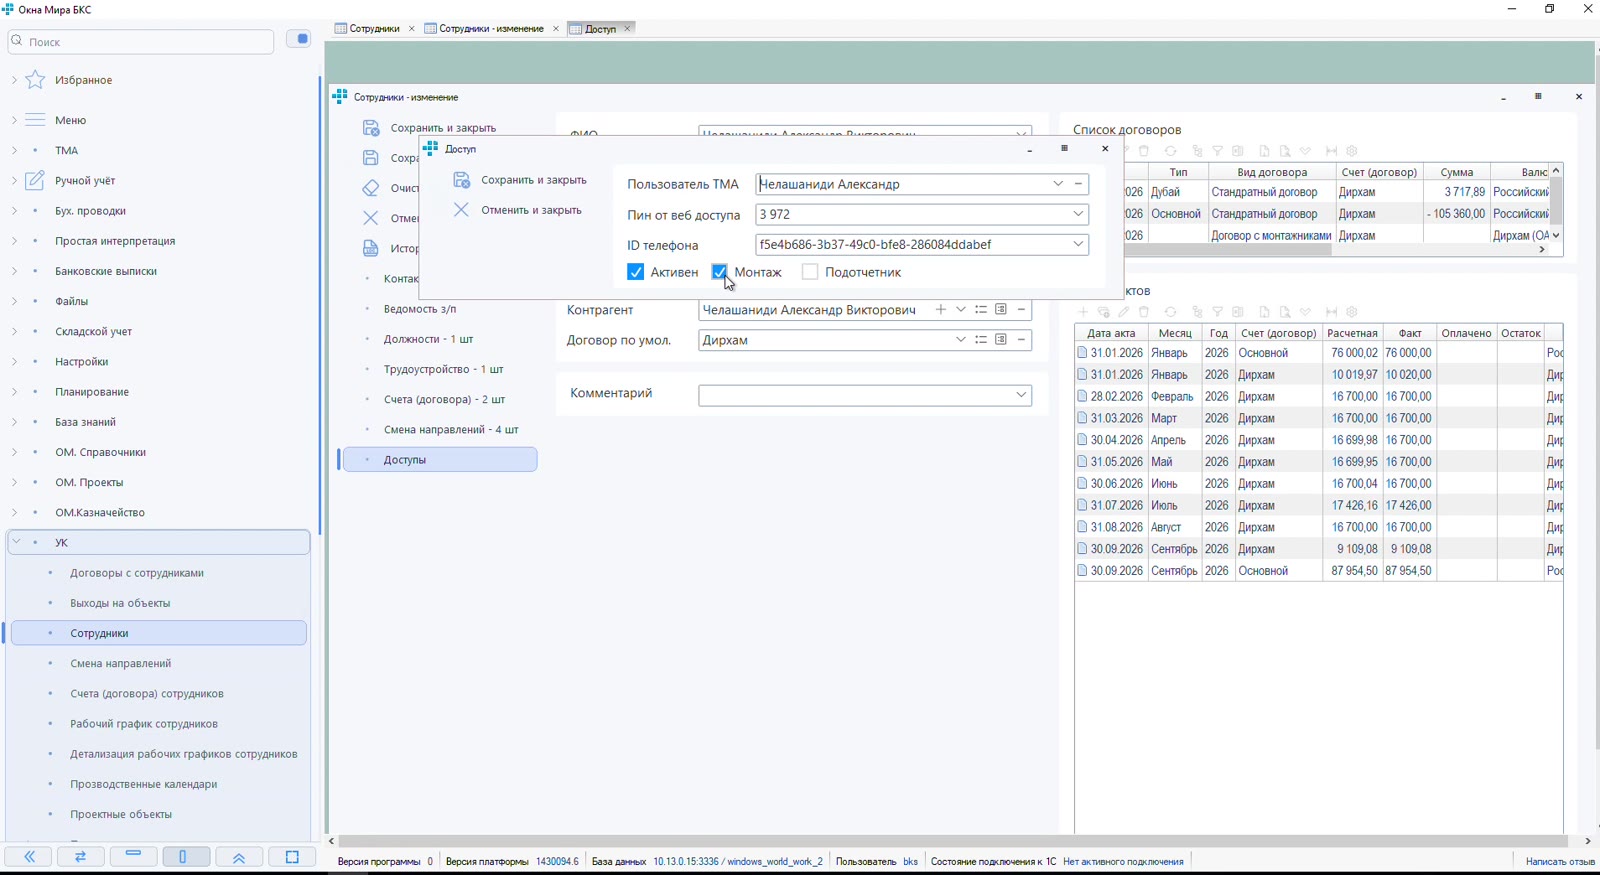
Task: Click the Поиск search field
Action: pos(141,42)
